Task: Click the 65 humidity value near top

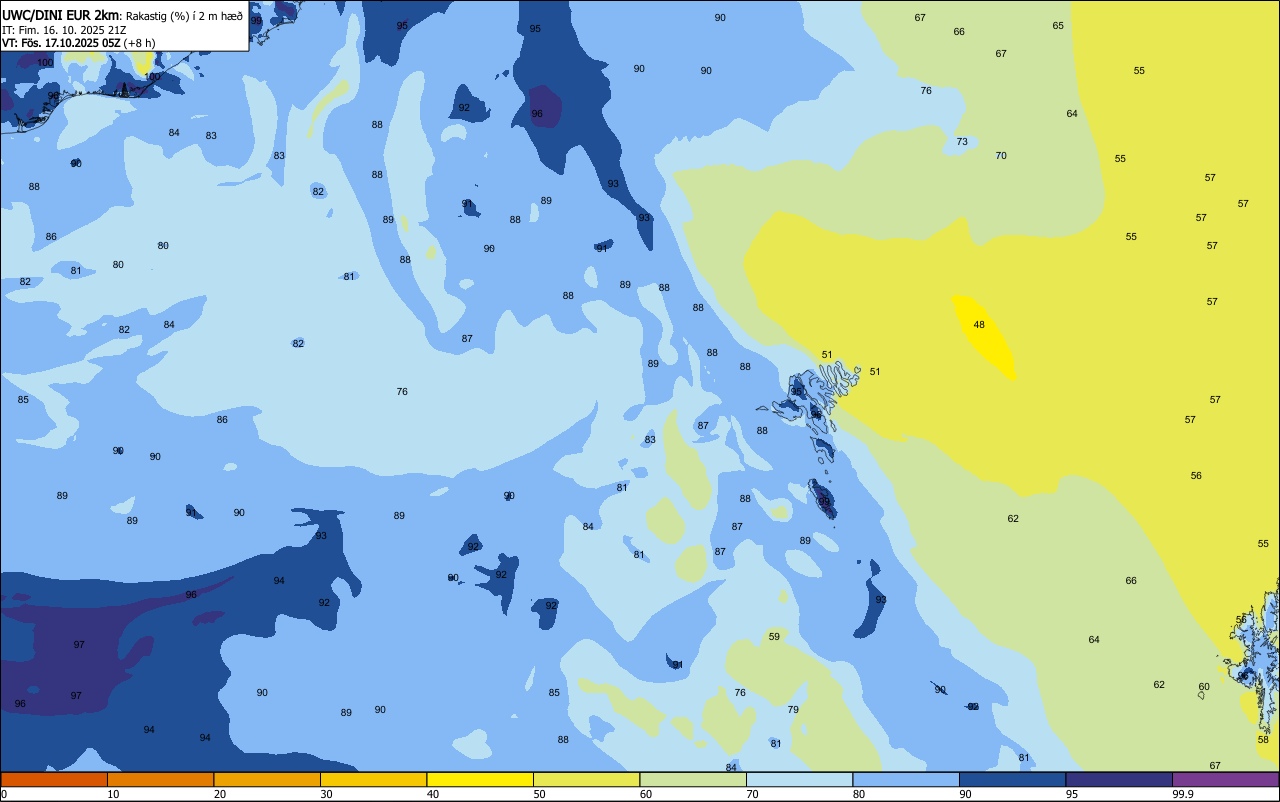Action: point(1058,26)
